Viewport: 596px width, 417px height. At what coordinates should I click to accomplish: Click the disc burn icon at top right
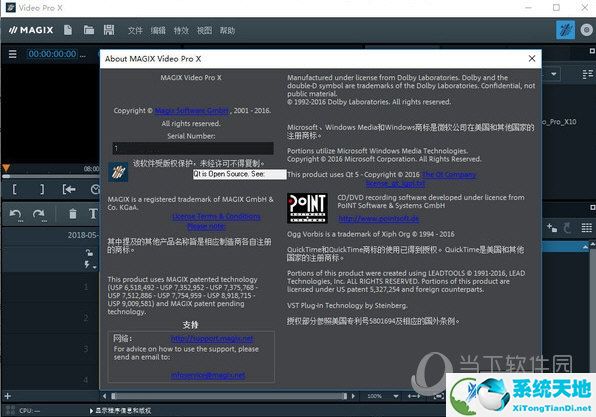(x=586, y=30)
